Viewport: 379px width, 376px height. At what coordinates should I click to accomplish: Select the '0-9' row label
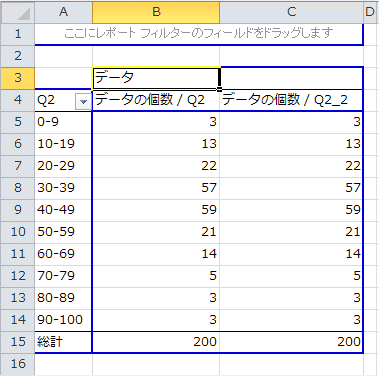pyautogui.click(x=63, y=122)
